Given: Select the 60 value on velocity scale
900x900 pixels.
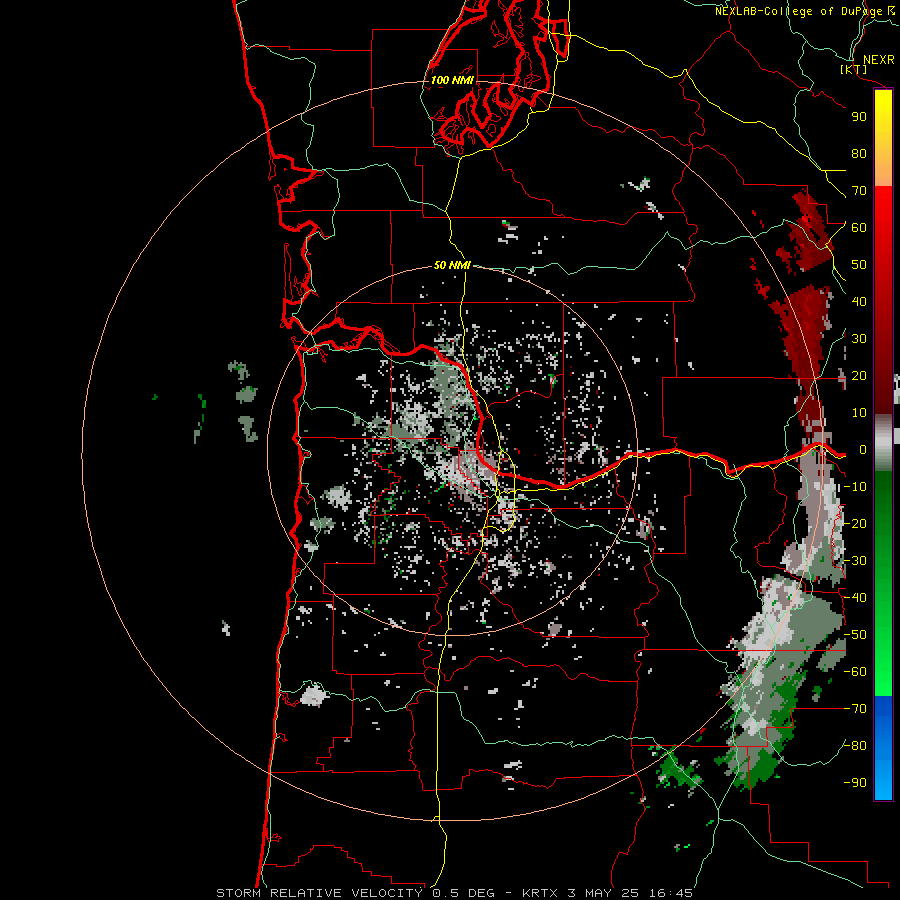Looking at the screenshot, I should 859,228.
